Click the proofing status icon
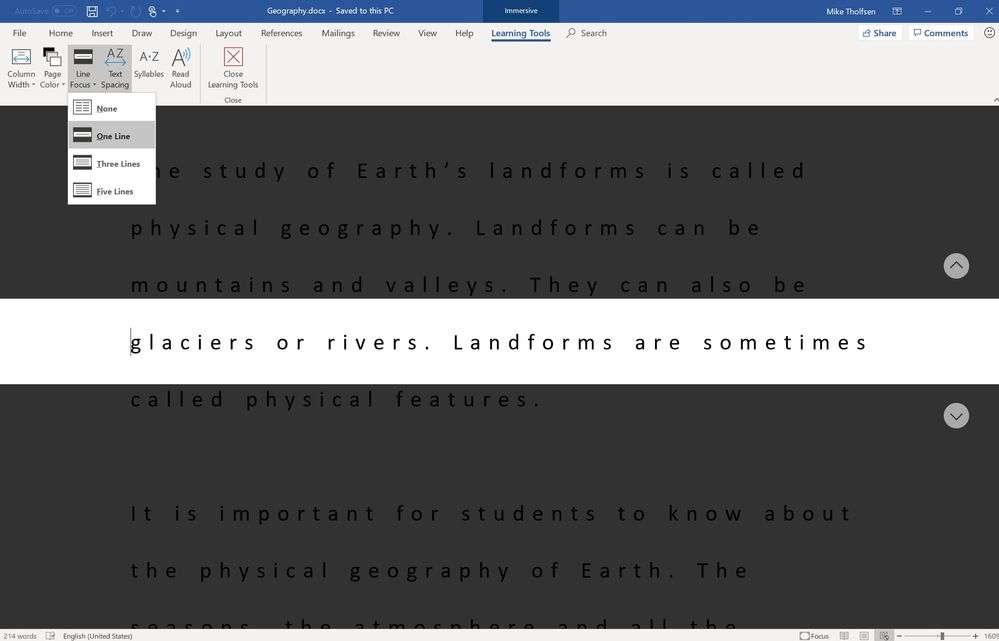The height and width of the screenshot is (641, 999). pyautogui.click(x=50, y=636)
